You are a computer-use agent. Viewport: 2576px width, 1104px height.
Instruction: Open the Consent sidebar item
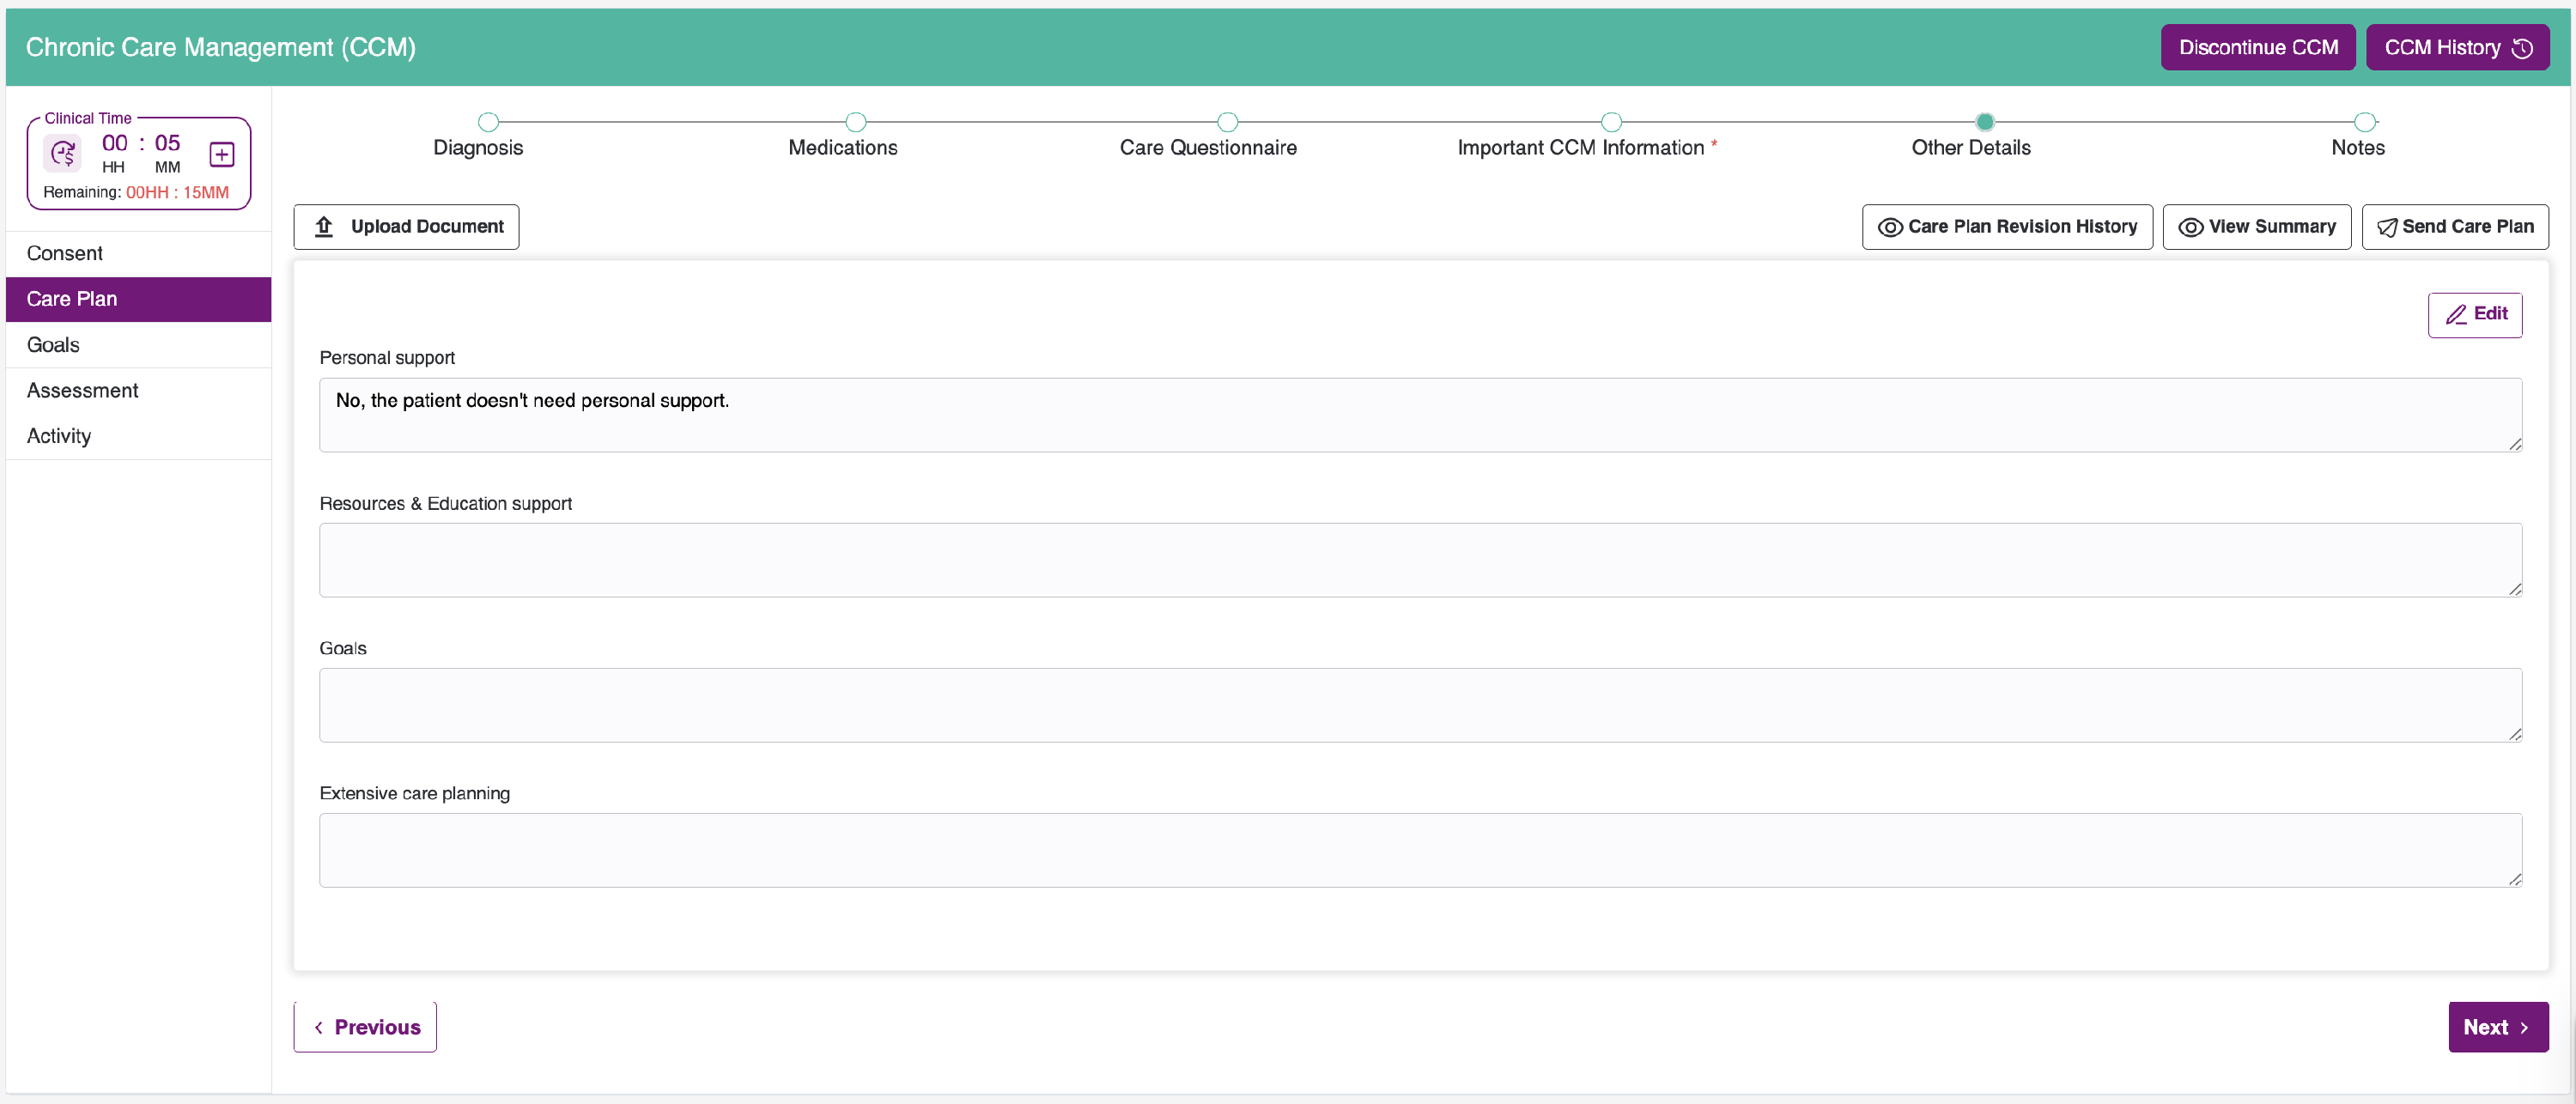[x=65, y=254]
